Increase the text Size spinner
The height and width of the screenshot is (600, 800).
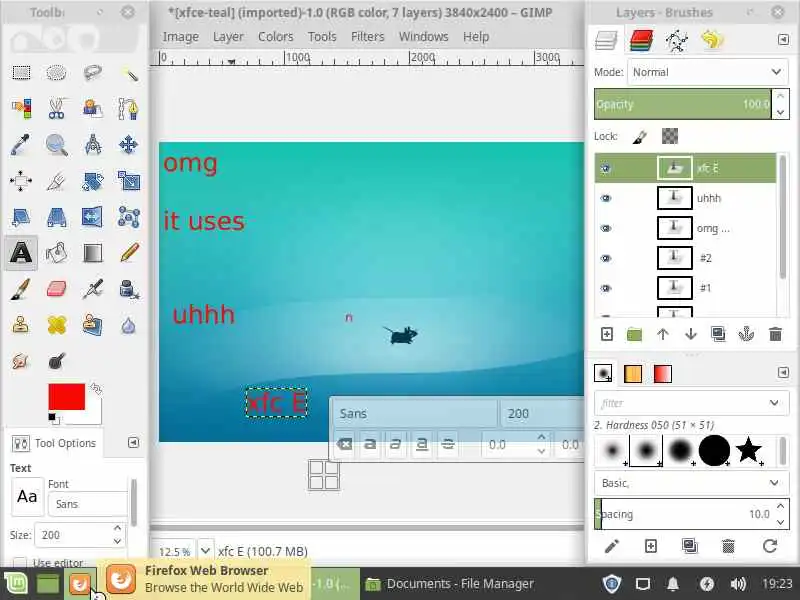[x=117, y=529]
